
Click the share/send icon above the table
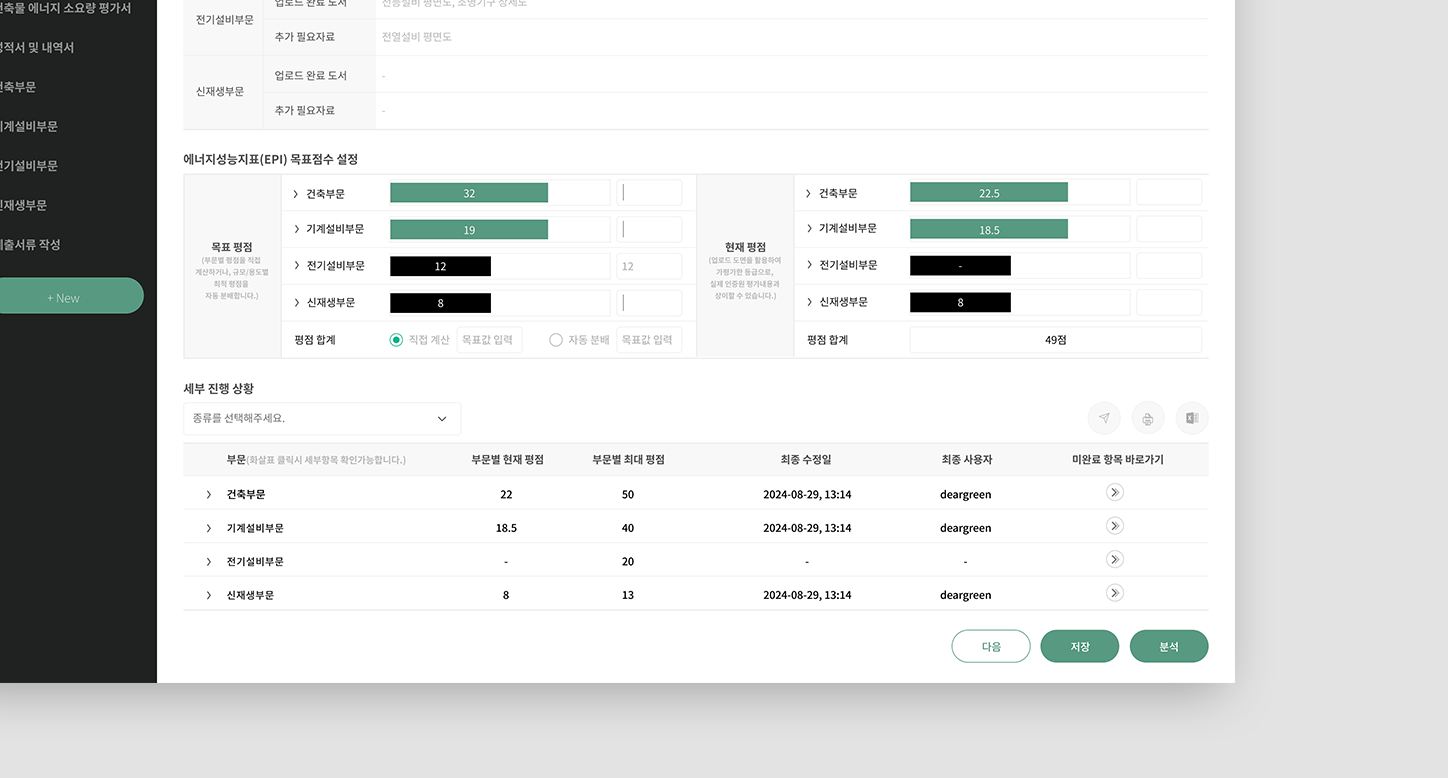click(x=1104, y=418)
